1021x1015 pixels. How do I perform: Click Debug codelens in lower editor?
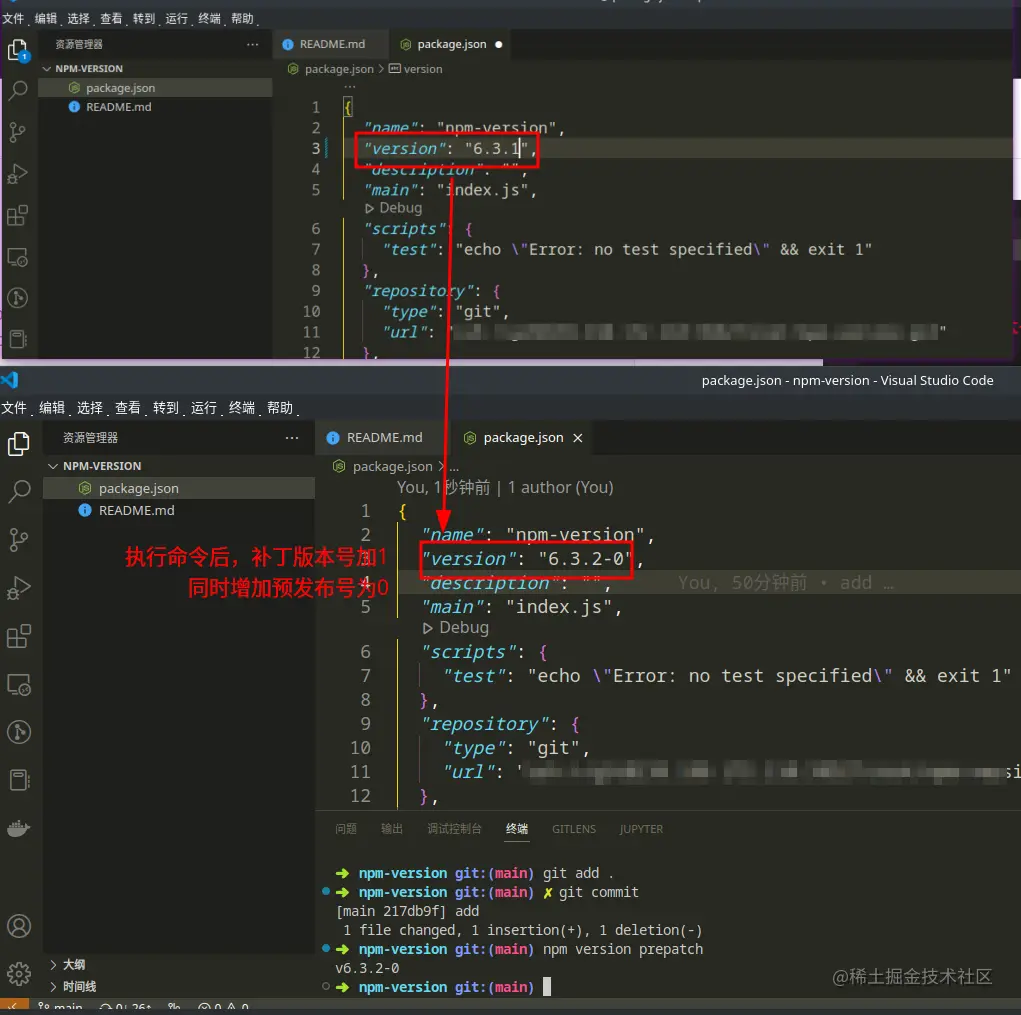click(456, 628)
